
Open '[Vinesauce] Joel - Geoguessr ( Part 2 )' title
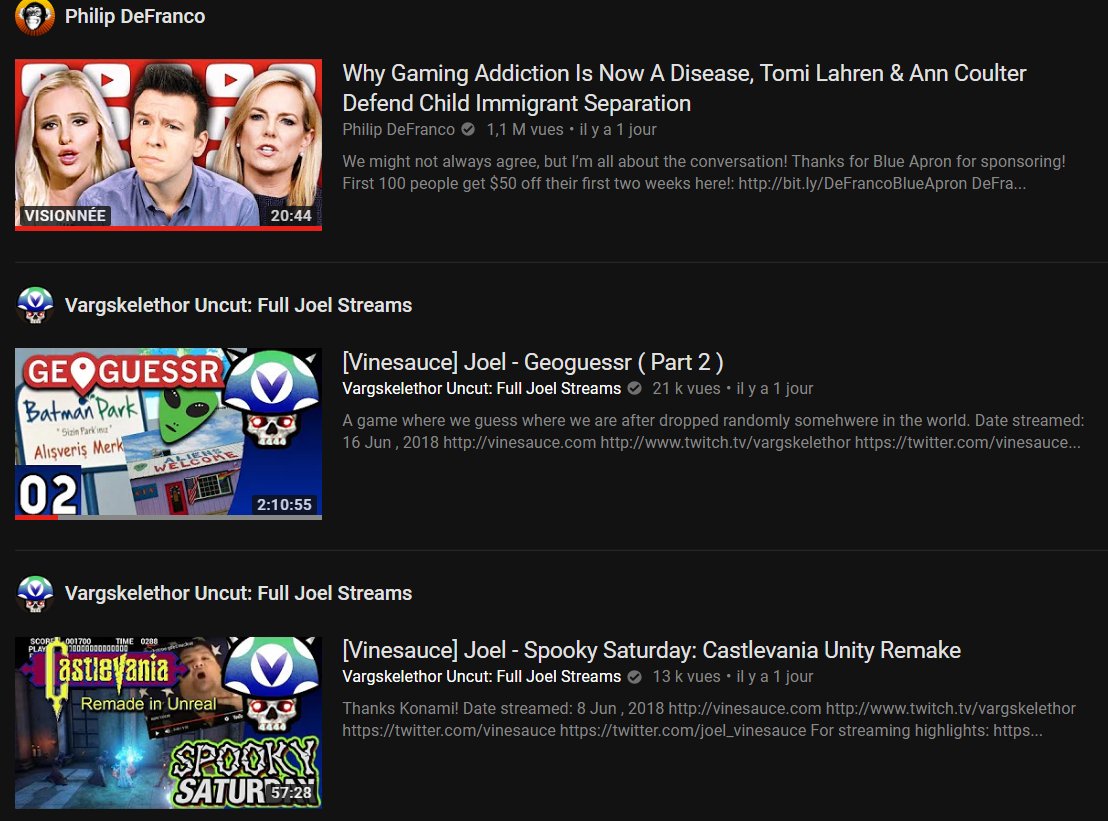[533, 362]
